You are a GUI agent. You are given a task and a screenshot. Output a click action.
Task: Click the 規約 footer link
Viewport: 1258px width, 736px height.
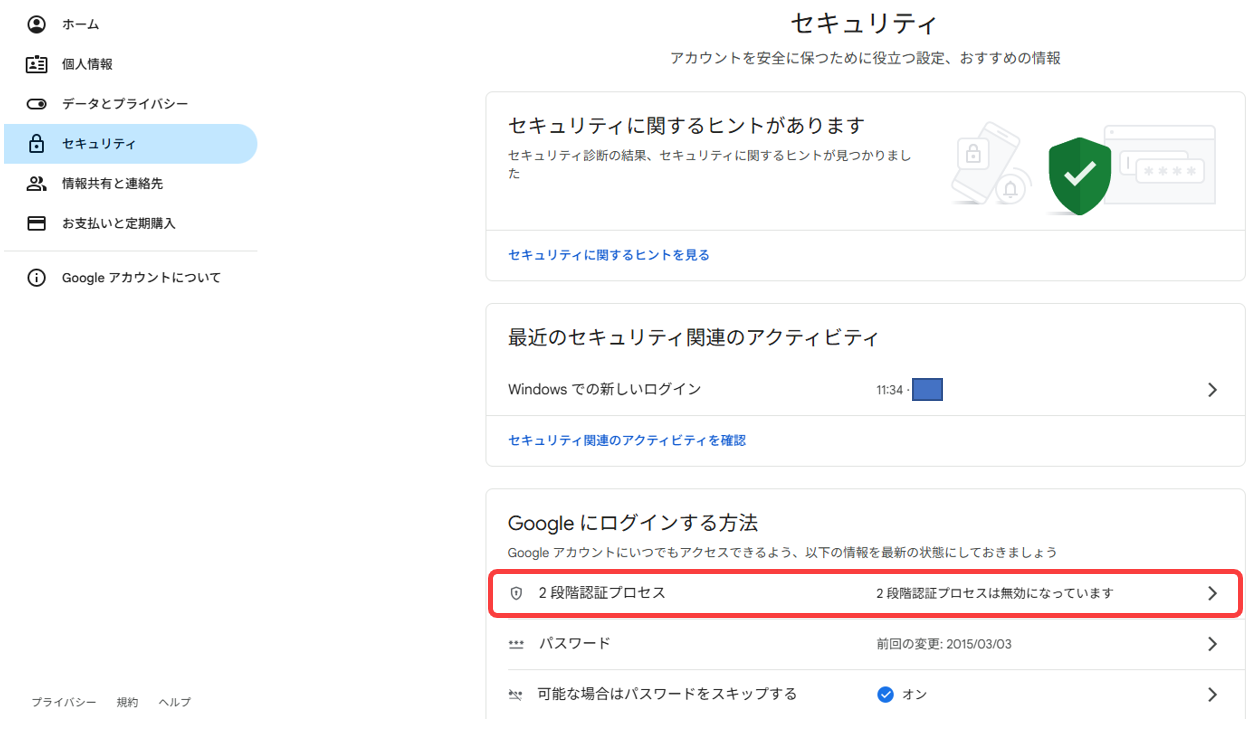click(x=127, y=702)
